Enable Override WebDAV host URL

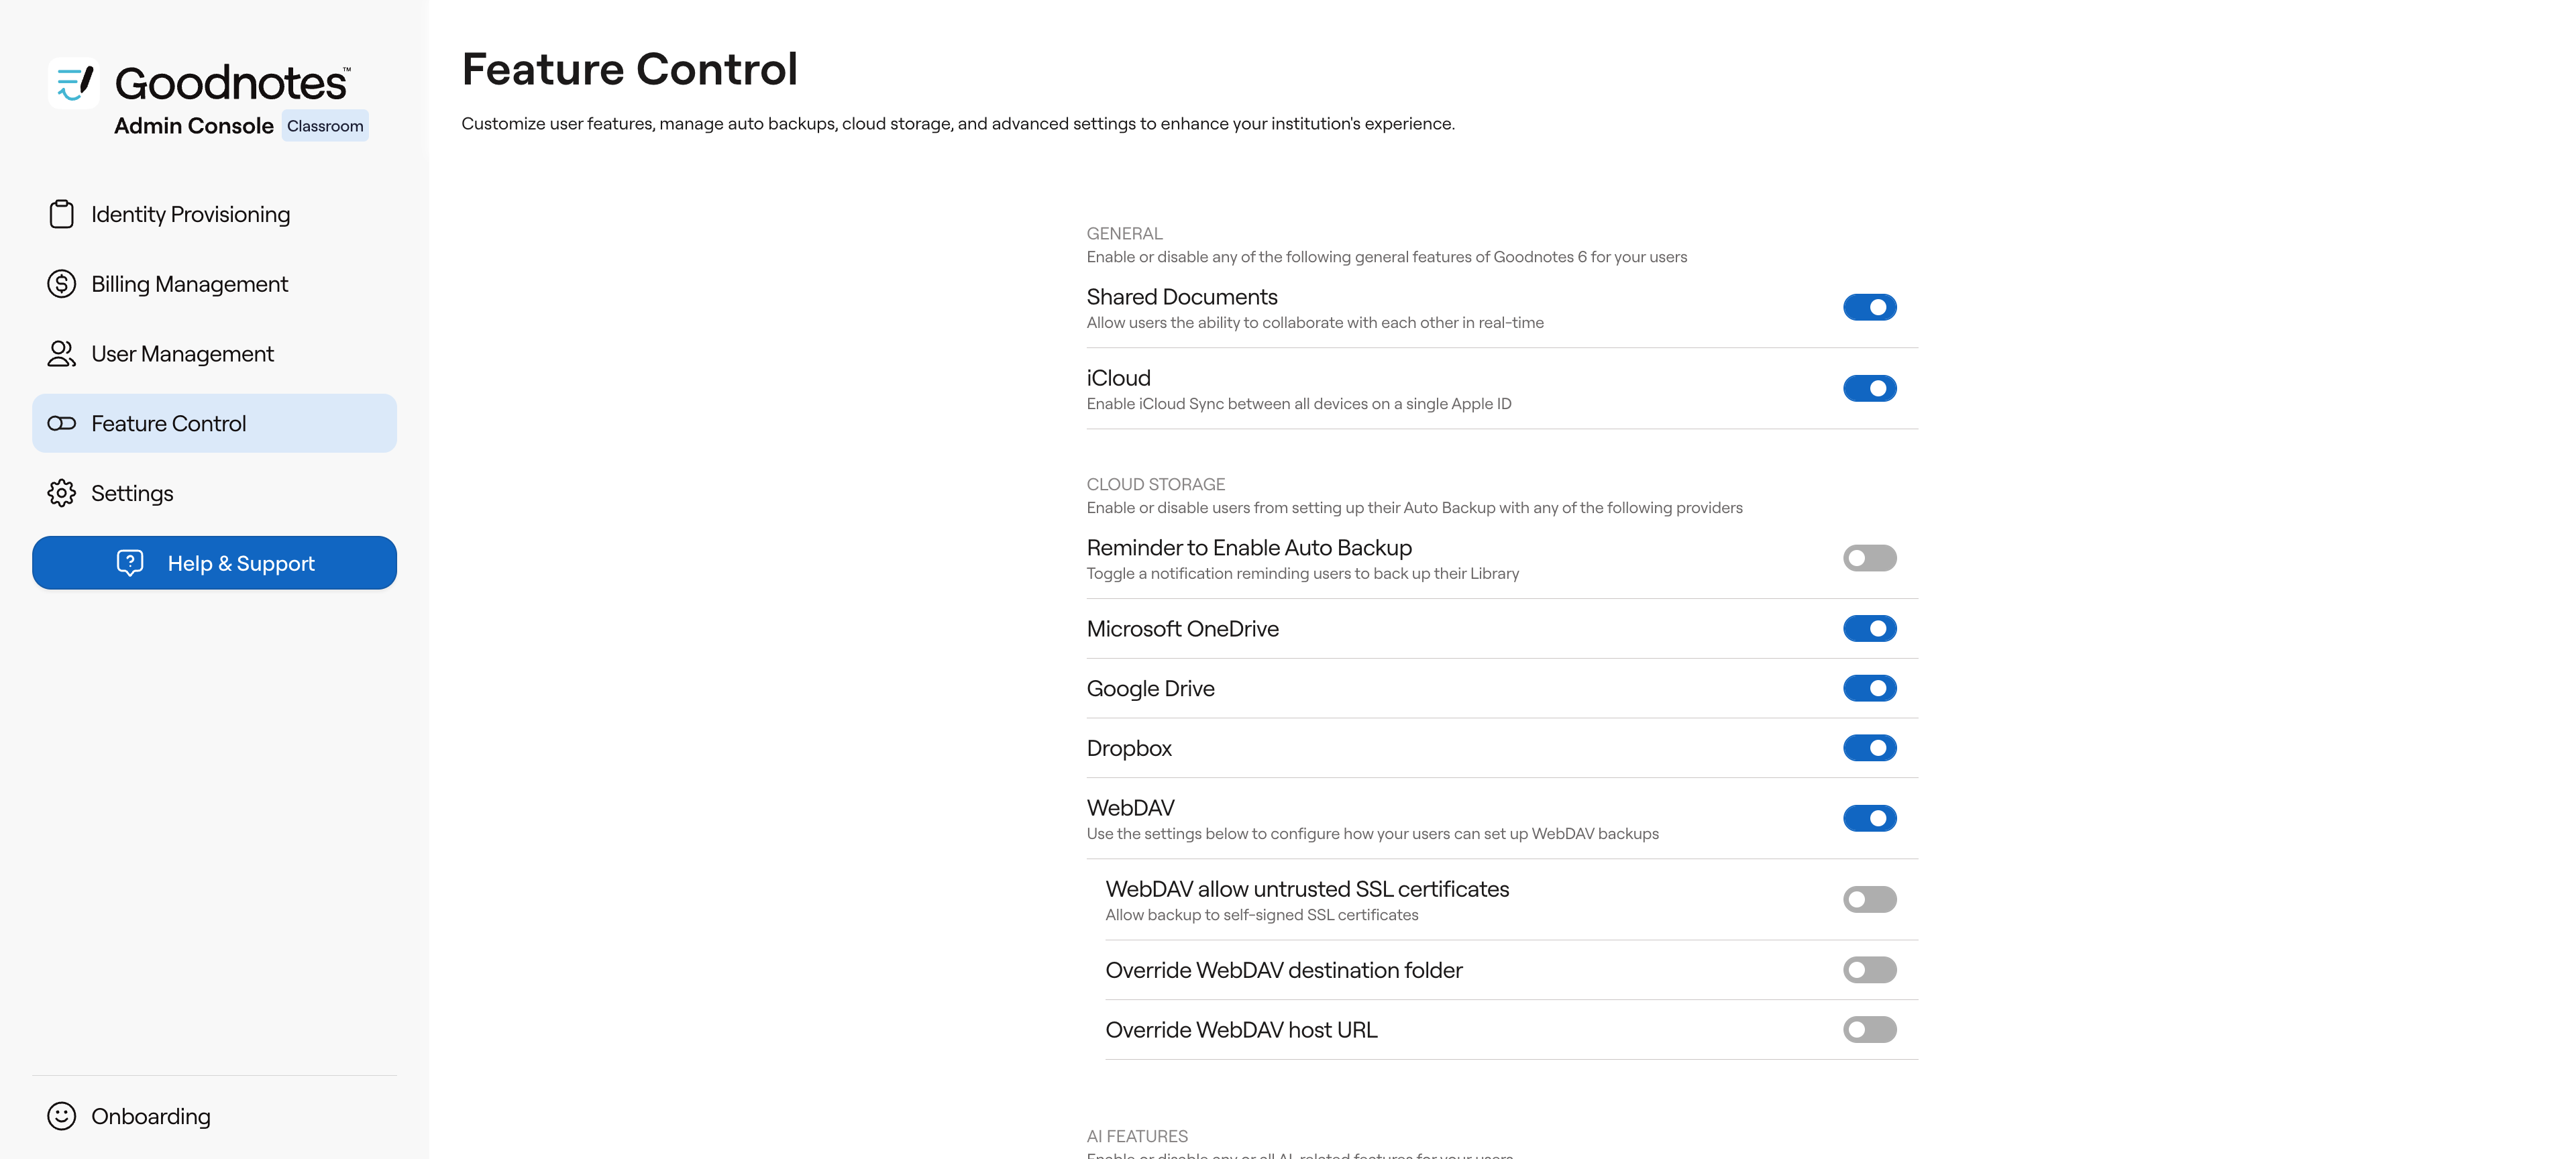(x=1869, y=1030)
